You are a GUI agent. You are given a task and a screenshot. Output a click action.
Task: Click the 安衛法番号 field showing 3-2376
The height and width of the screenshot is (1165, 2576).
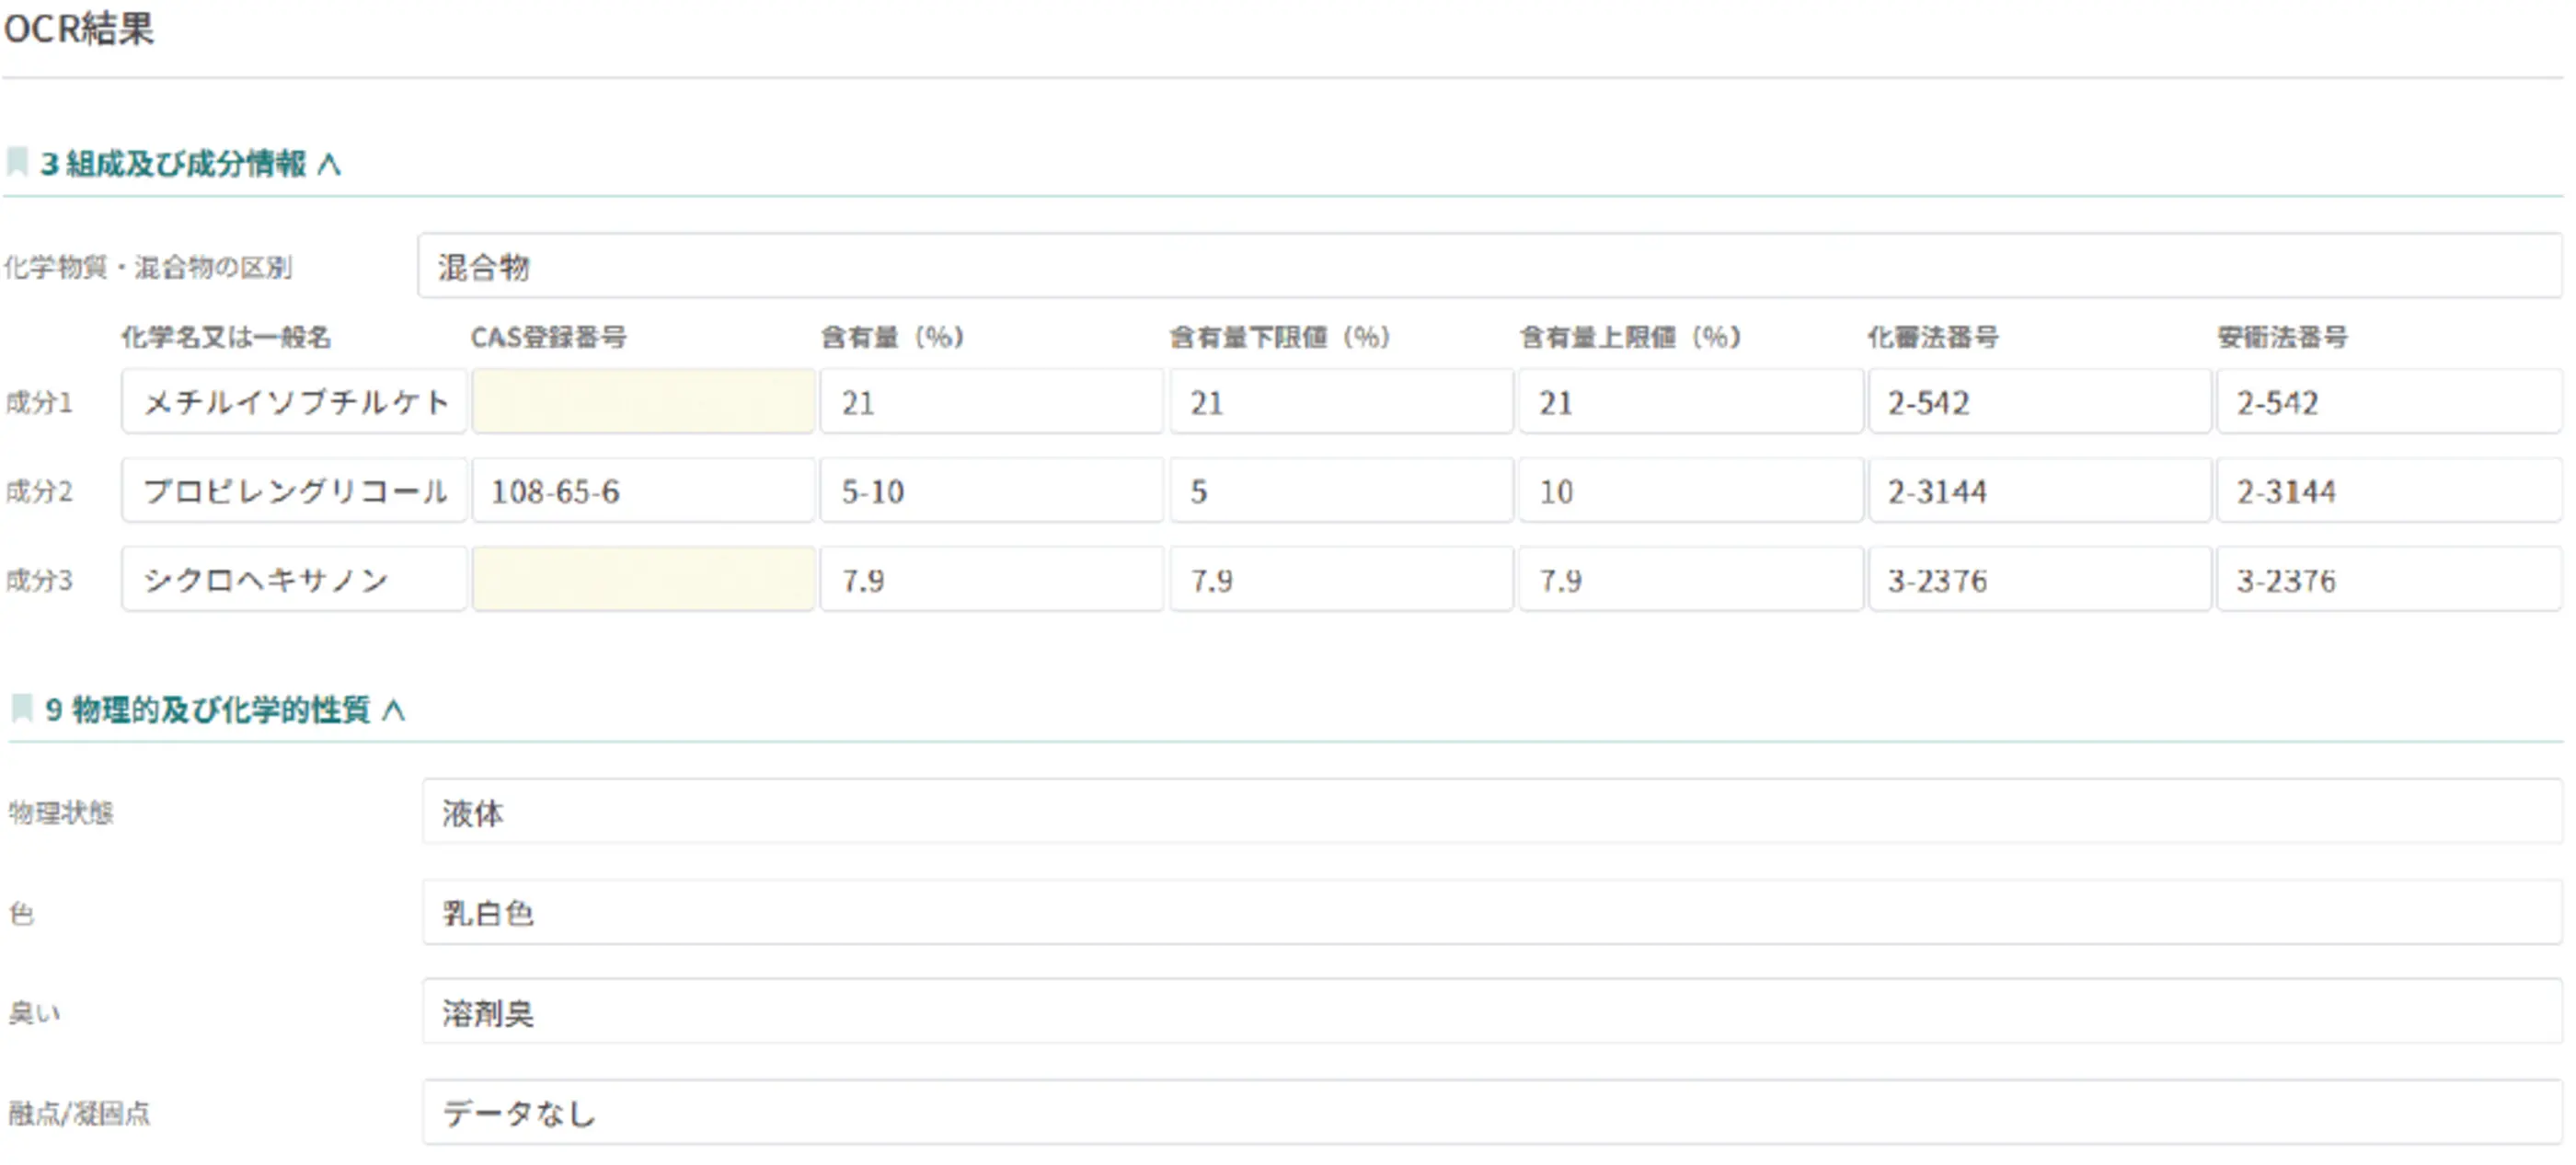pos(2388,580)
